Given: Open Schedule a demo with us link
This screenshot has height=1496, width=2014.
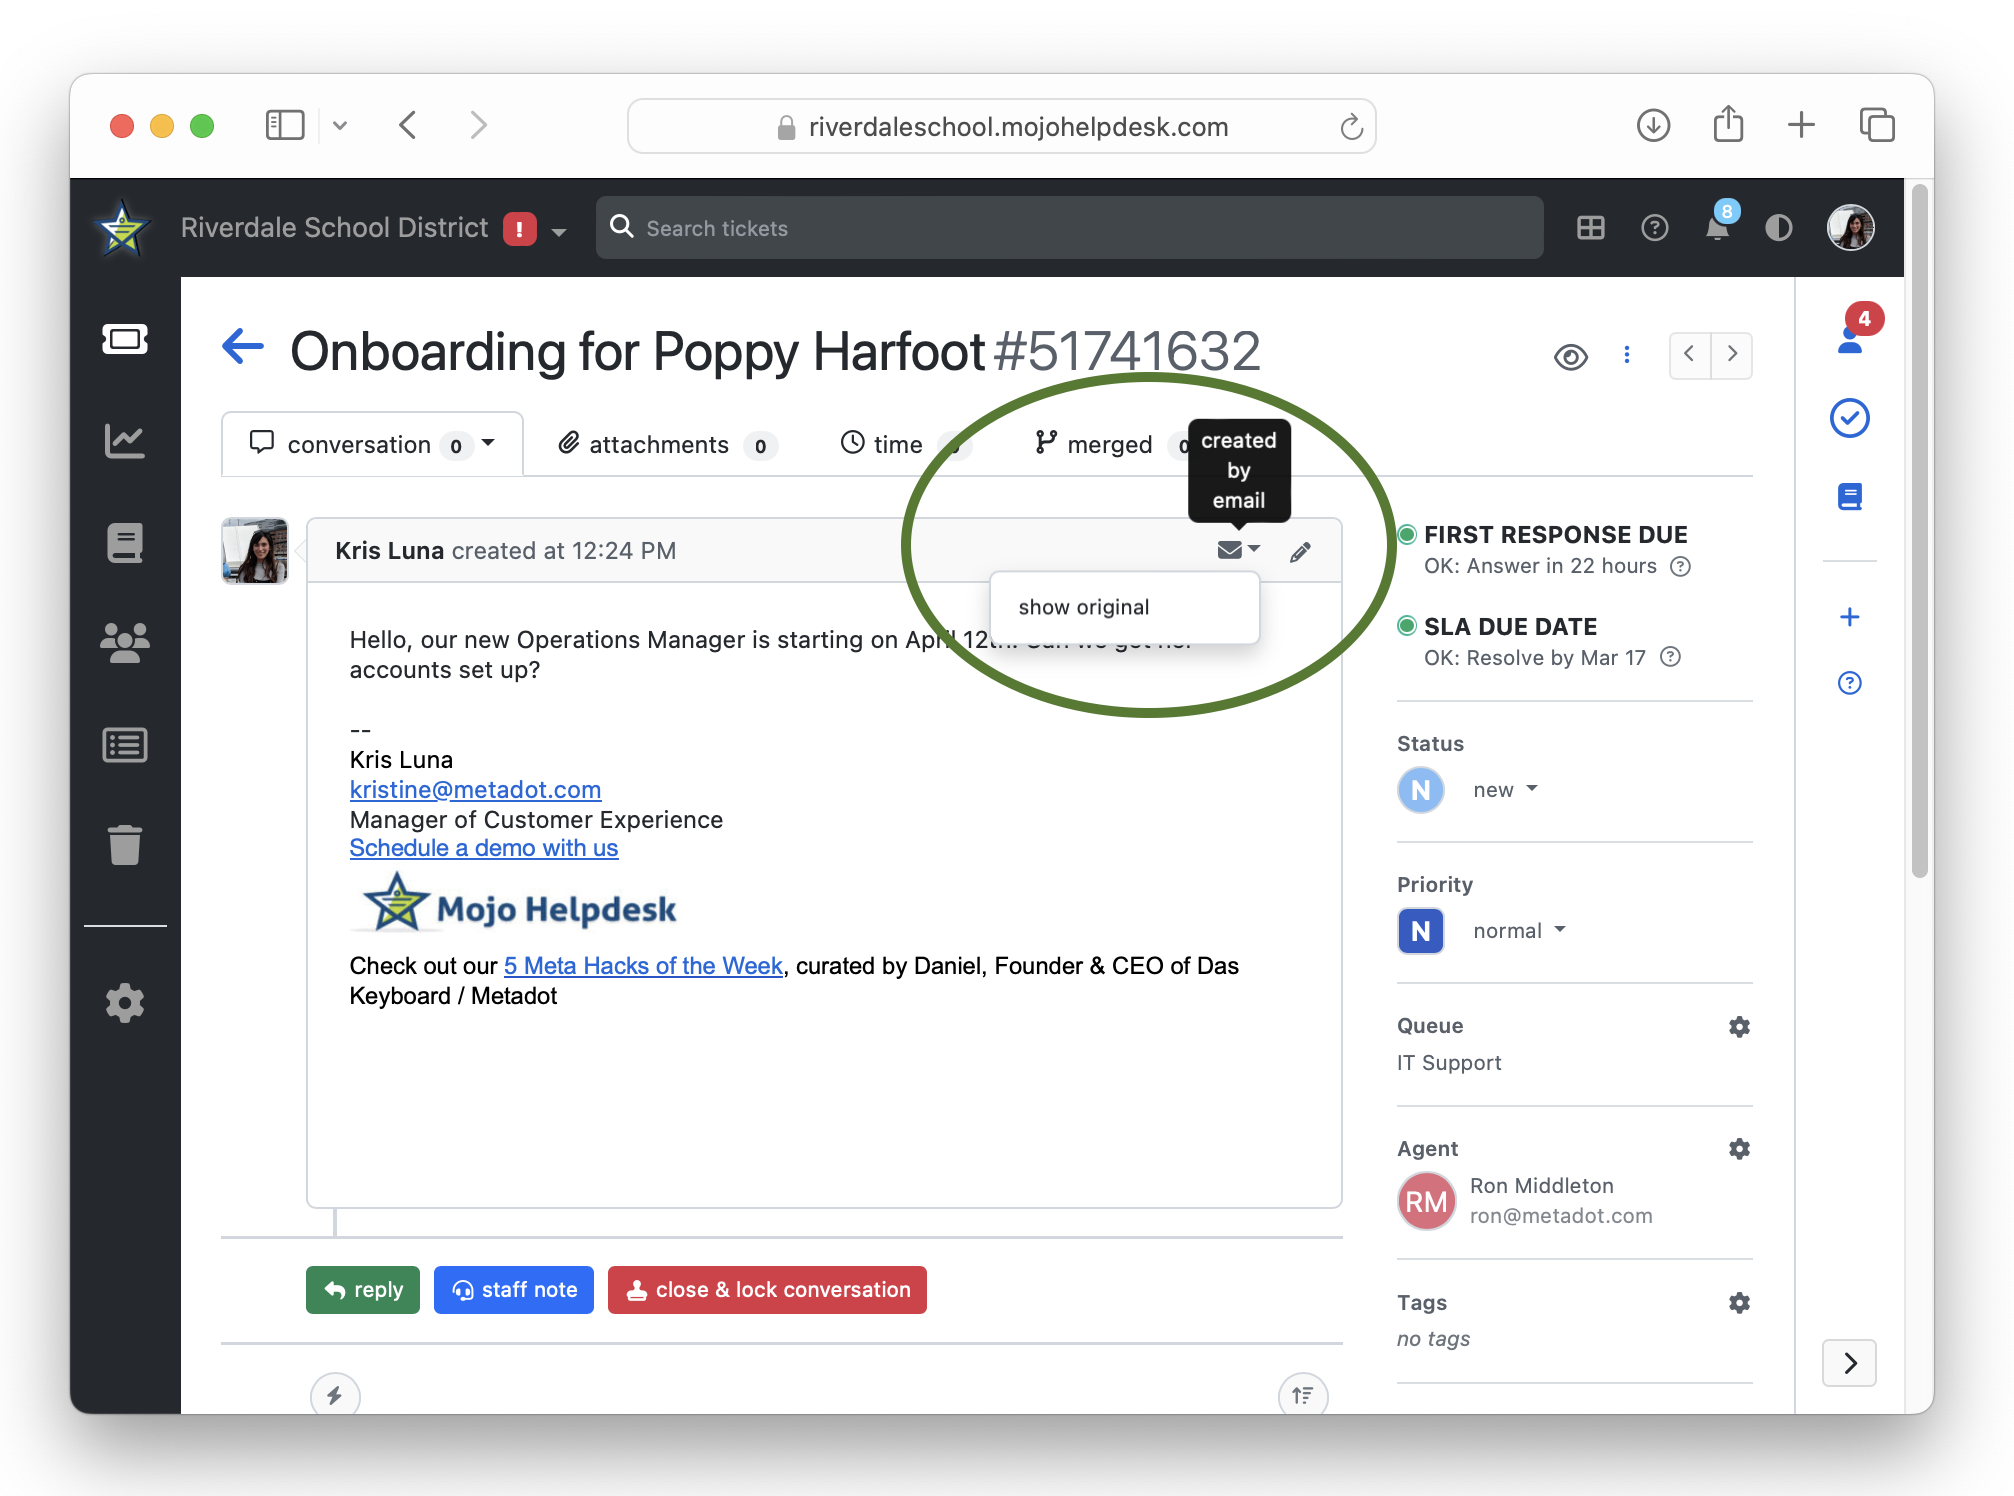Looking at the screenshot, I should pos(484,848).
